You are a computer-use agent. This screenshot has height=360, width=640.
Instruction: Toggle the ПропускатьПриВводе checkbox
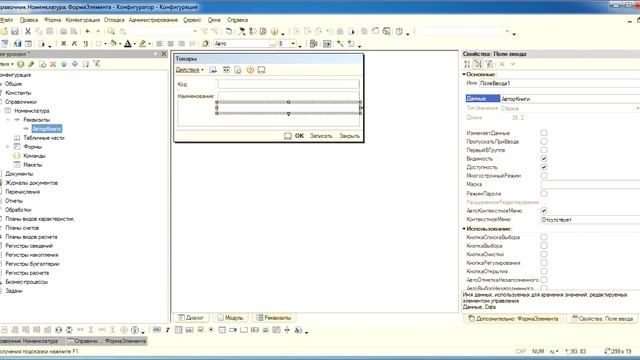coord(544,142)
